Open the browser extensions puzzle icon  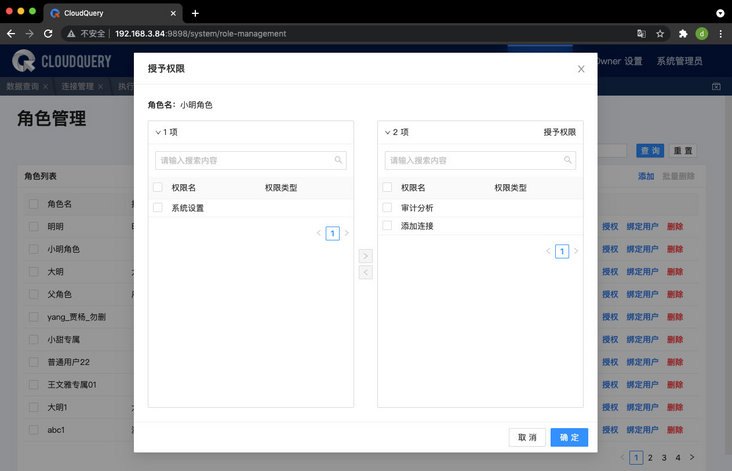point(683,34)
